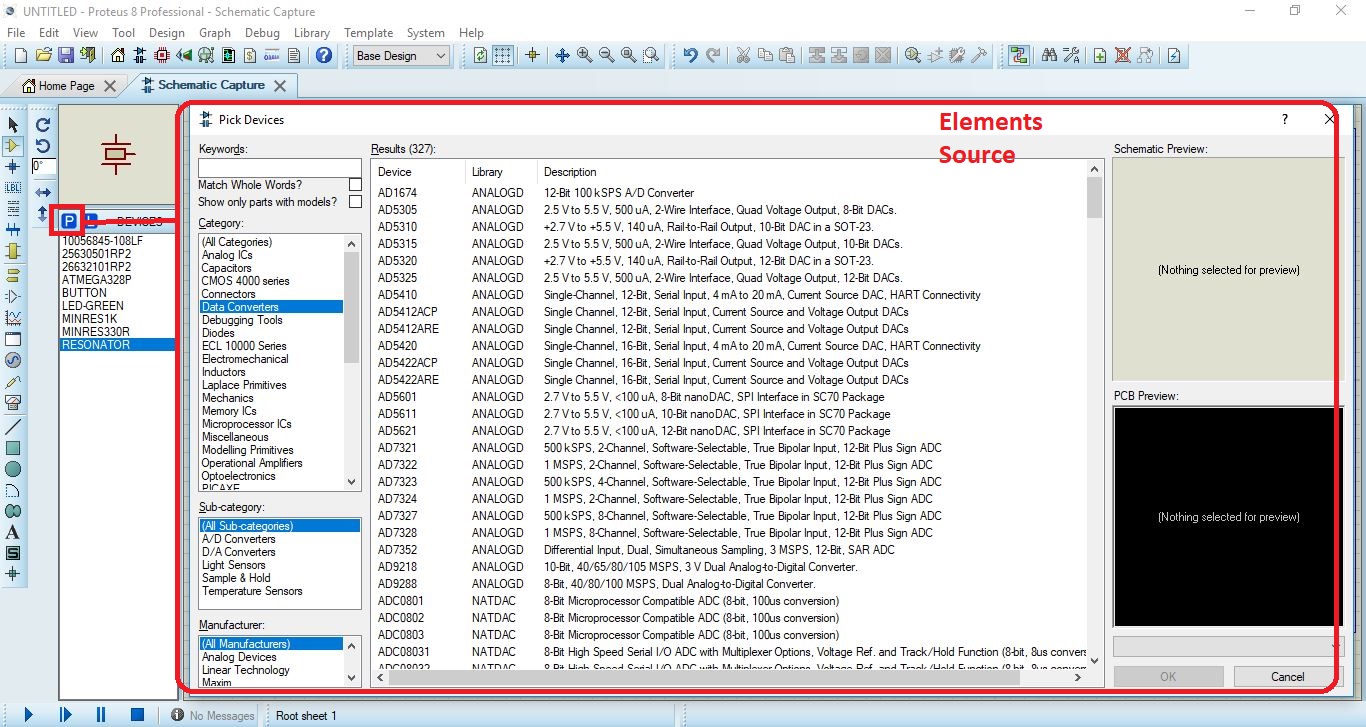Open the File menu
The height and width of the screenshot is (727, 1366).
(x=16, y=33)
